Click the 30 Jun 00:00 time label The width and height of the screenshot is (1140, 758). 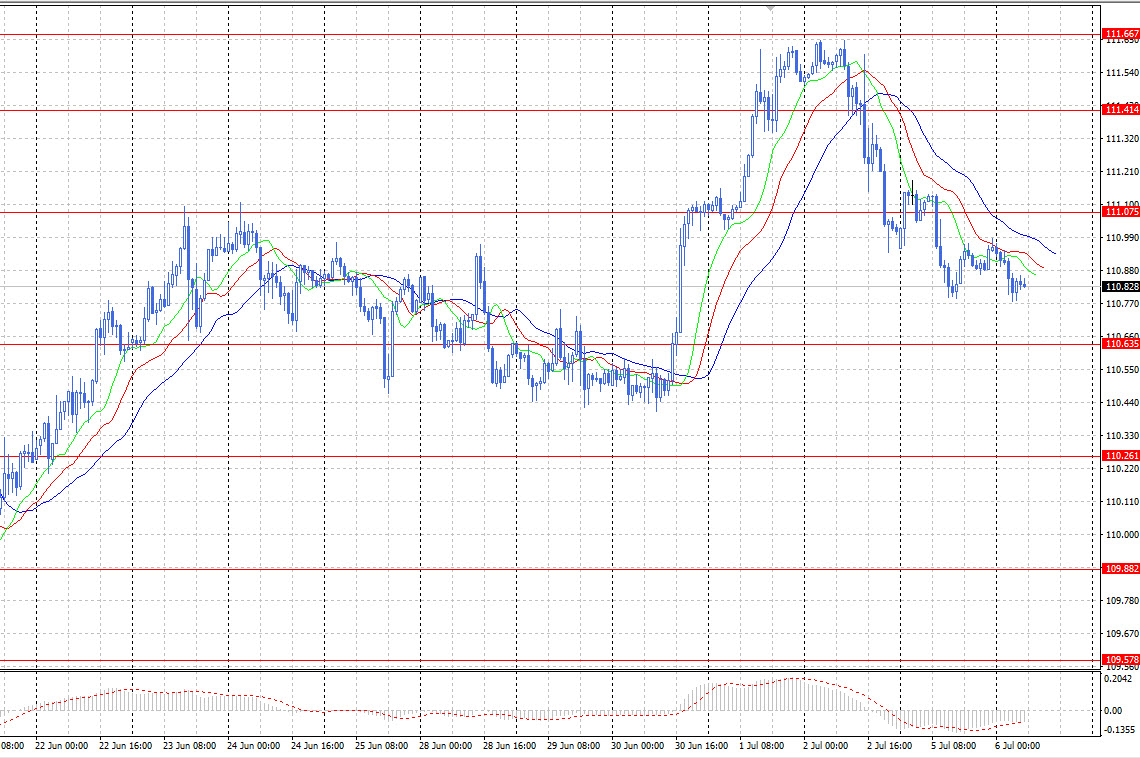click(638, 746)
